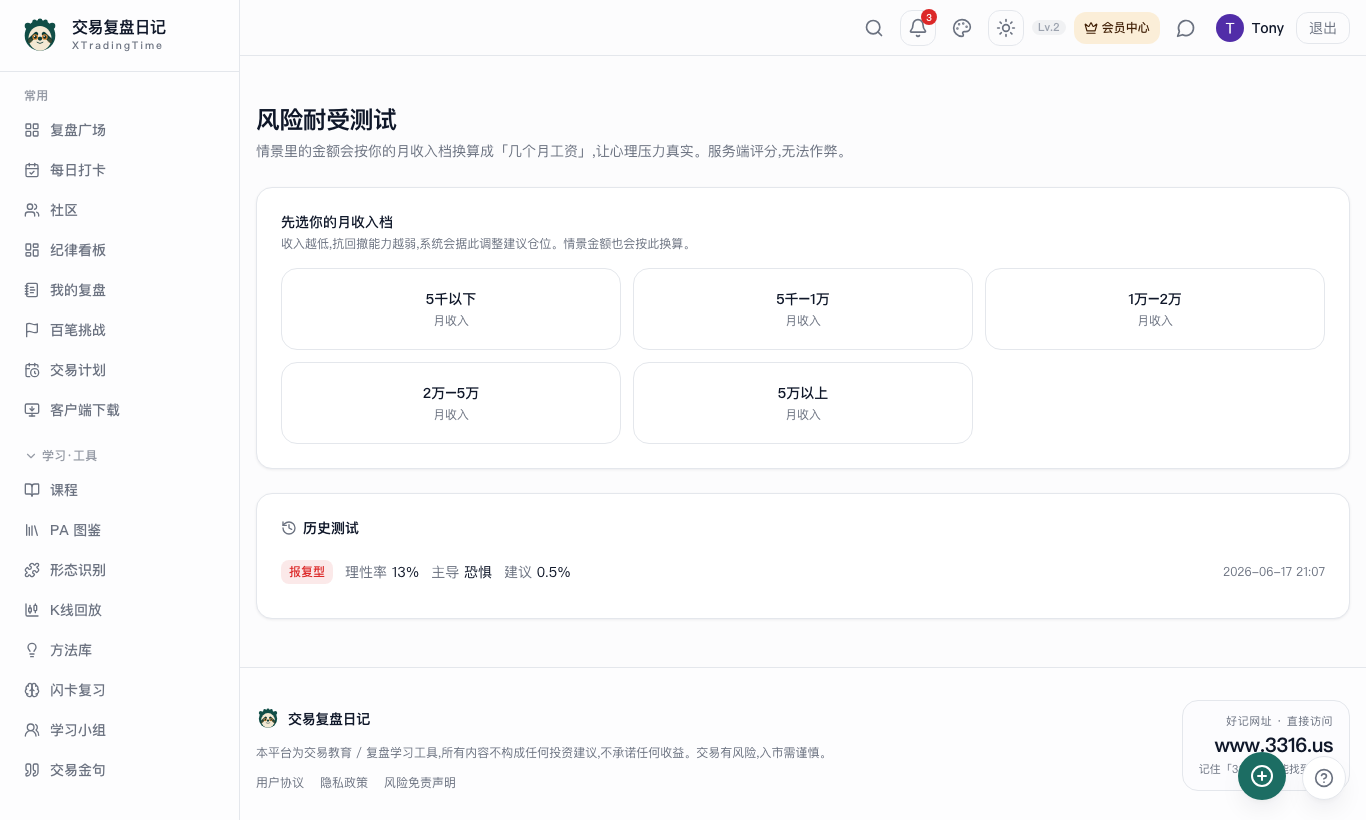Viewport: 1366px width, 820px height.
Task: Click the 报复型 result tag
Action: [x=307, y=572]
